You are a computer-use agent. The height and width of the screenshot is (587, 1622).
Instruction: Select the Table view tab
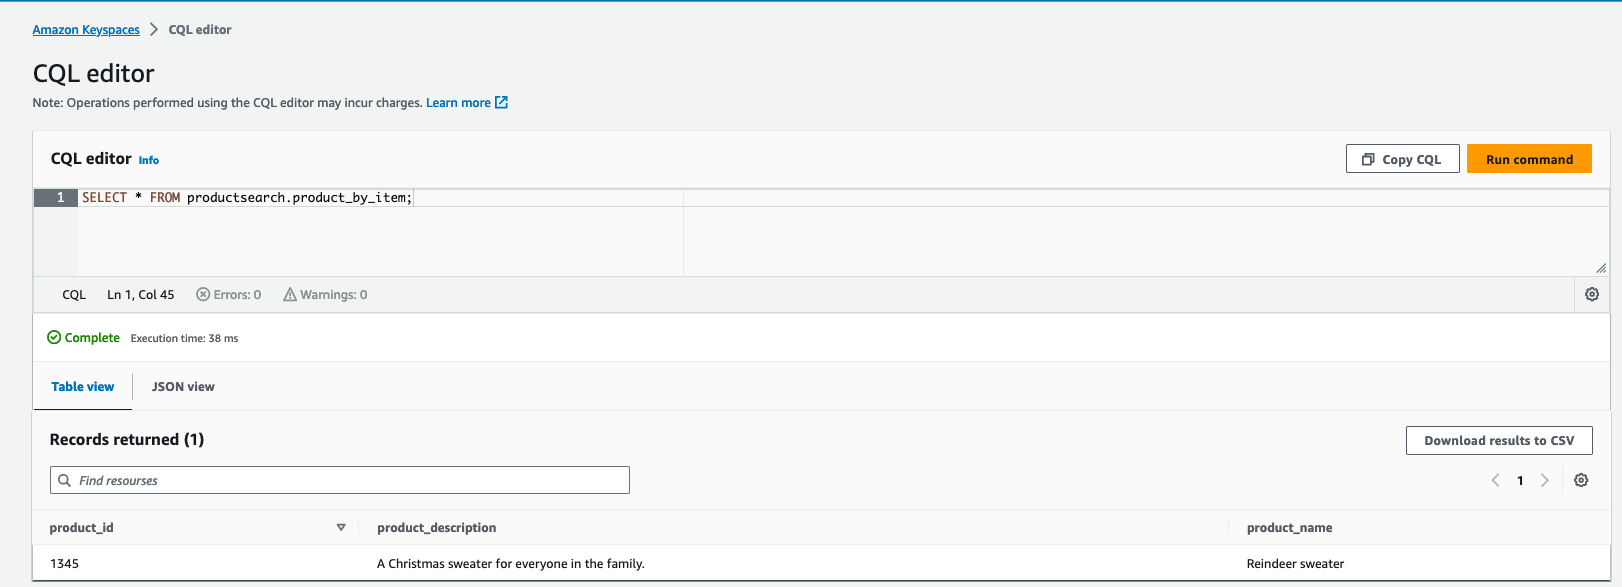(83, 386)
